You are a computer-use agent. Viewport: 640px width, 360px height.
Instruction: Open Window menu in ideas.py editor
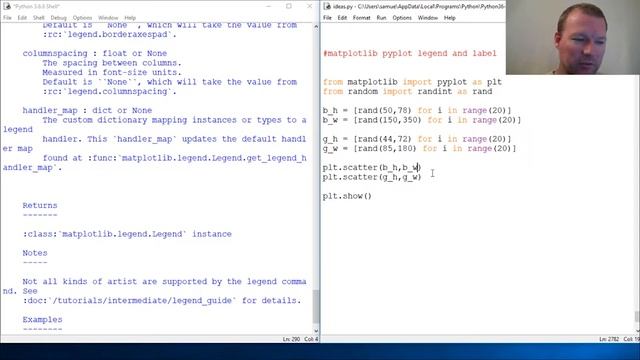(x=428, y=18)
